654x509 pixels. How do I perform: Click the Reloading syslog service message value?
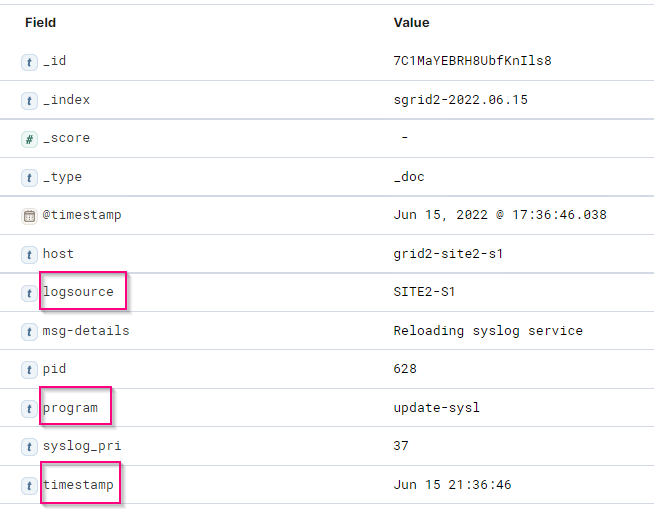point(488,331)
